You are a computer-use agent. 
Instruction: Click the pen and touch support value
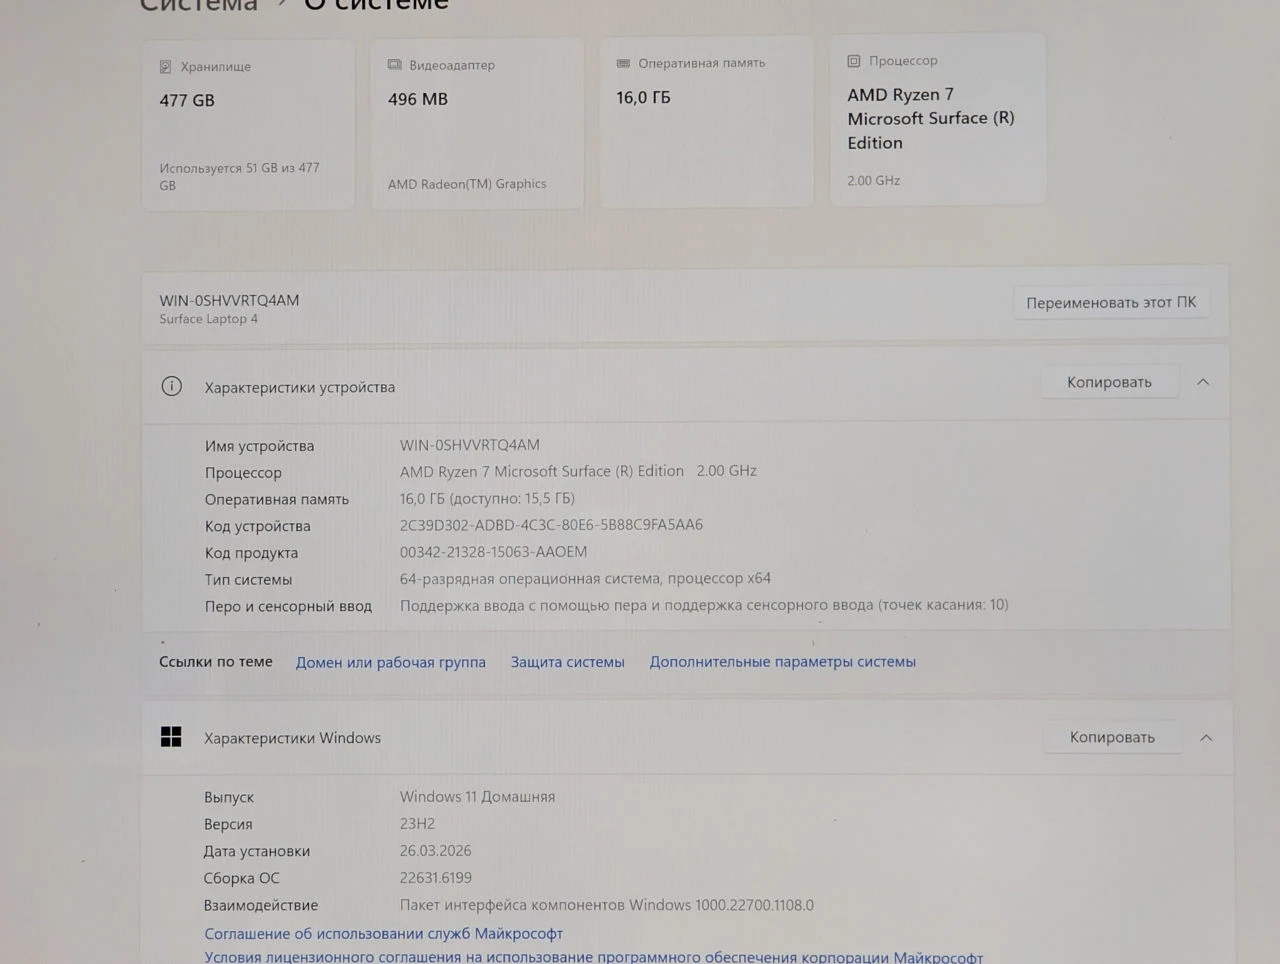[704, 605]
